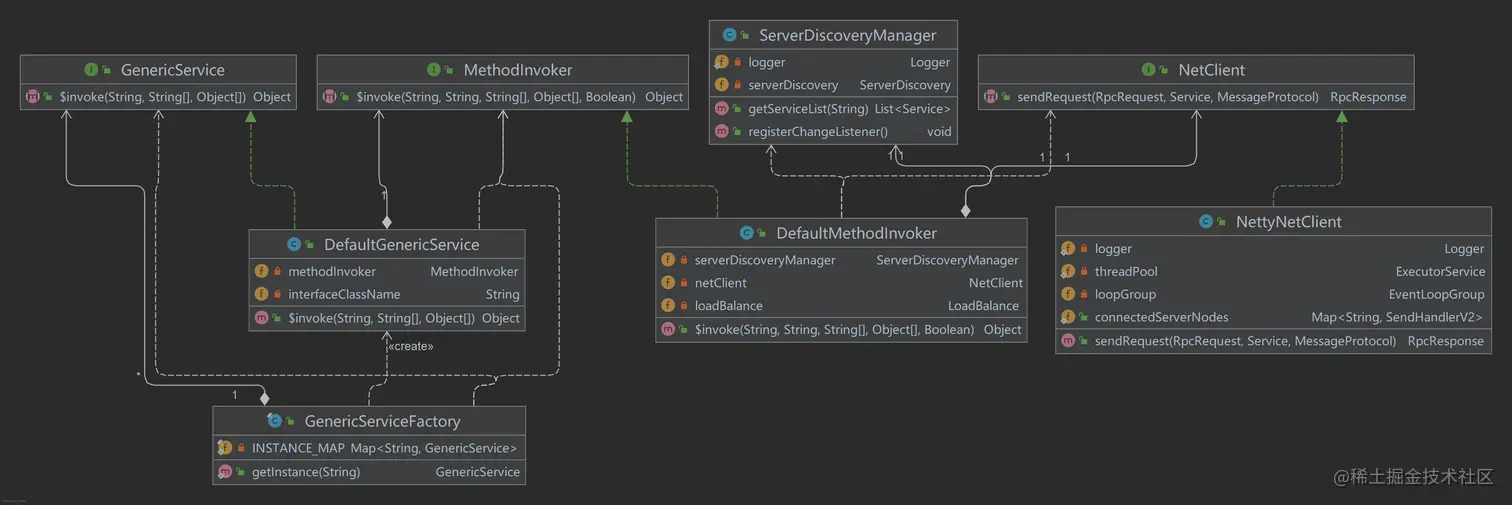Screen dimensions: 1512x505
Task: Click INSTANCE_MAP field name
Action: coord(298,448)
